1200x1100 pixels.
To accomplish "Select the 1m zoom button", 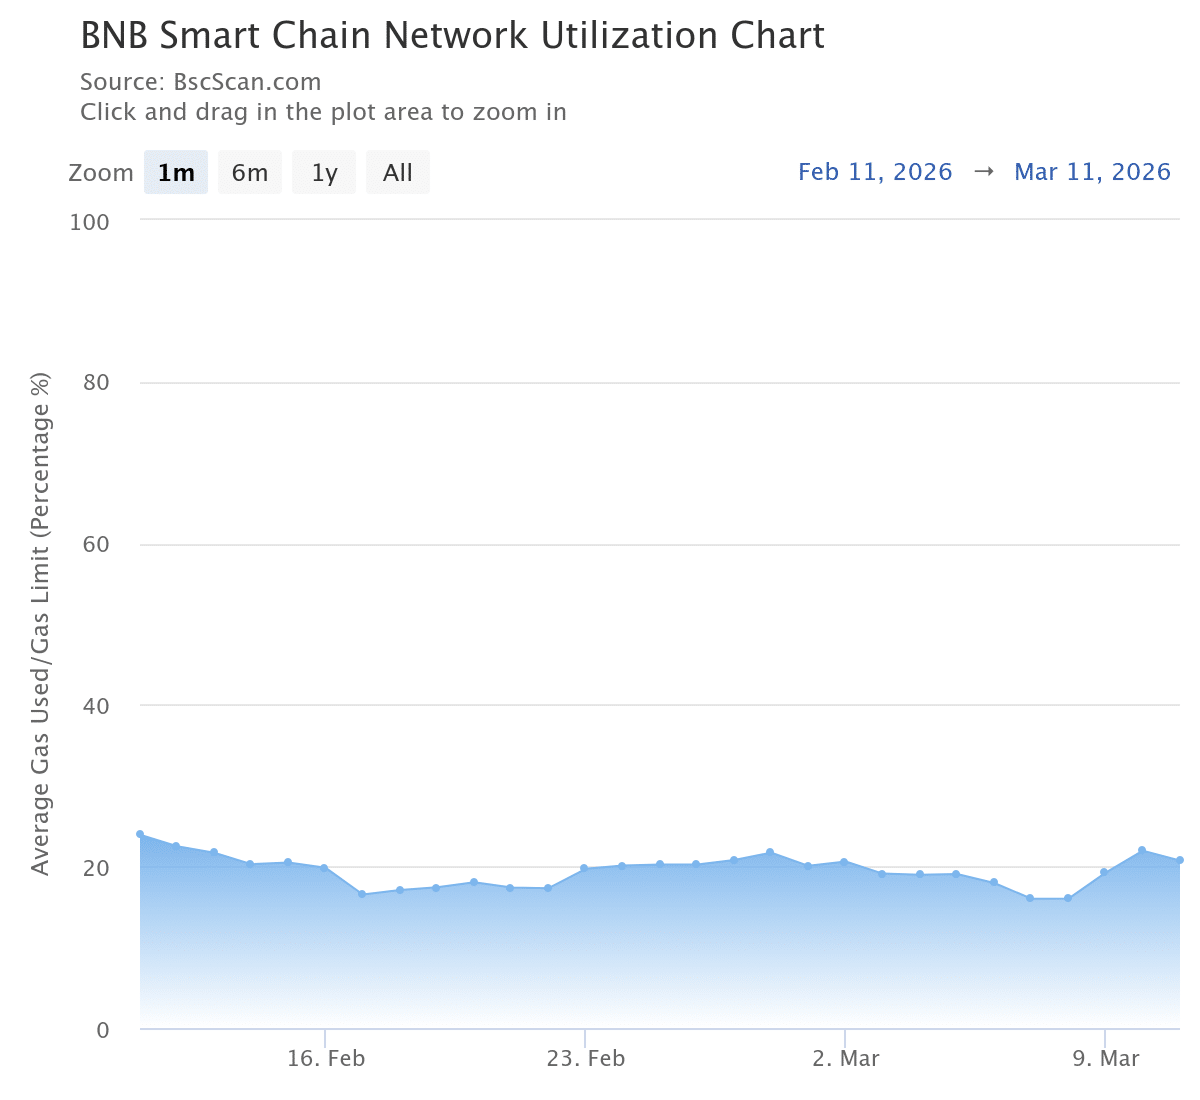I will click(176, 173).
